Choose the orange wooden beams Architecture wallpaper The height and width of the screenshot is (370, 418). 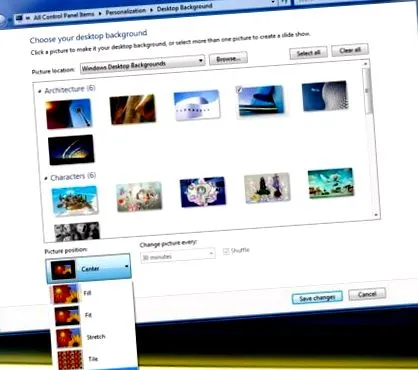tap(132, 109)
